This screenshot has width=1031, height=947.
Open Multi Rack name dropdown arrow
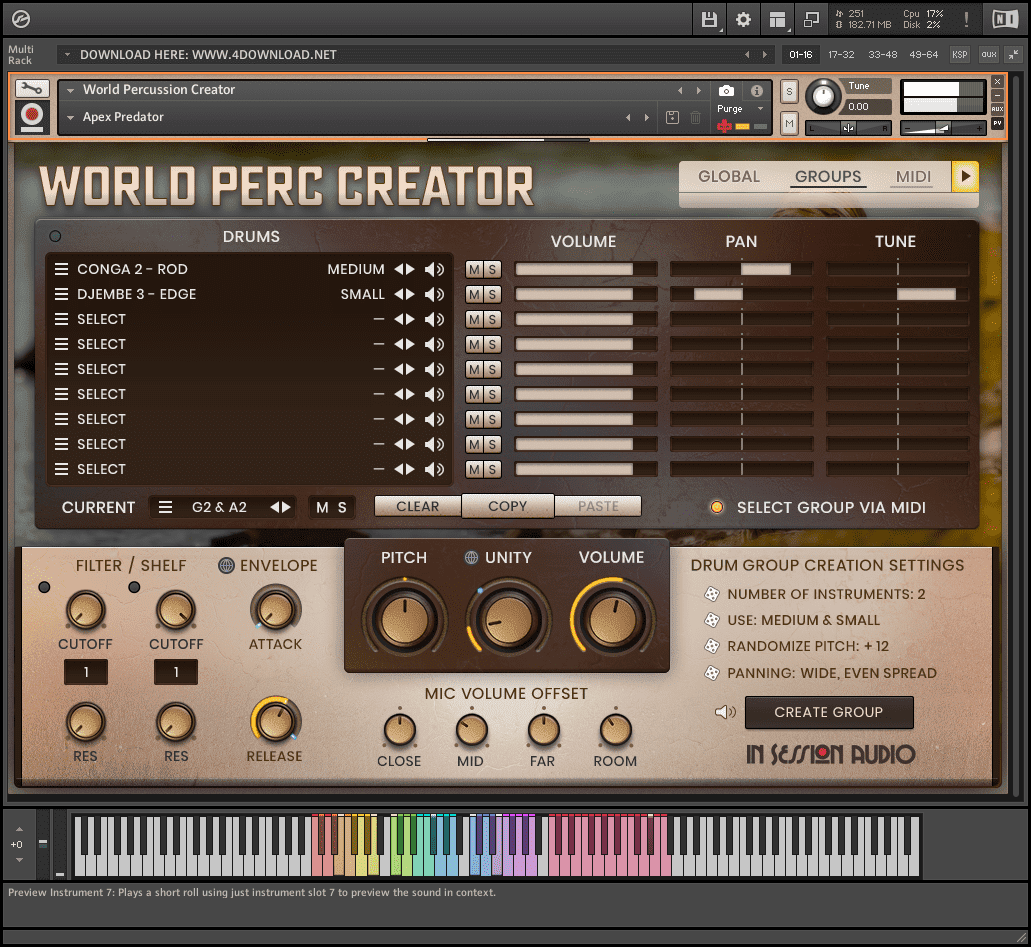click(x=67, y=55)
